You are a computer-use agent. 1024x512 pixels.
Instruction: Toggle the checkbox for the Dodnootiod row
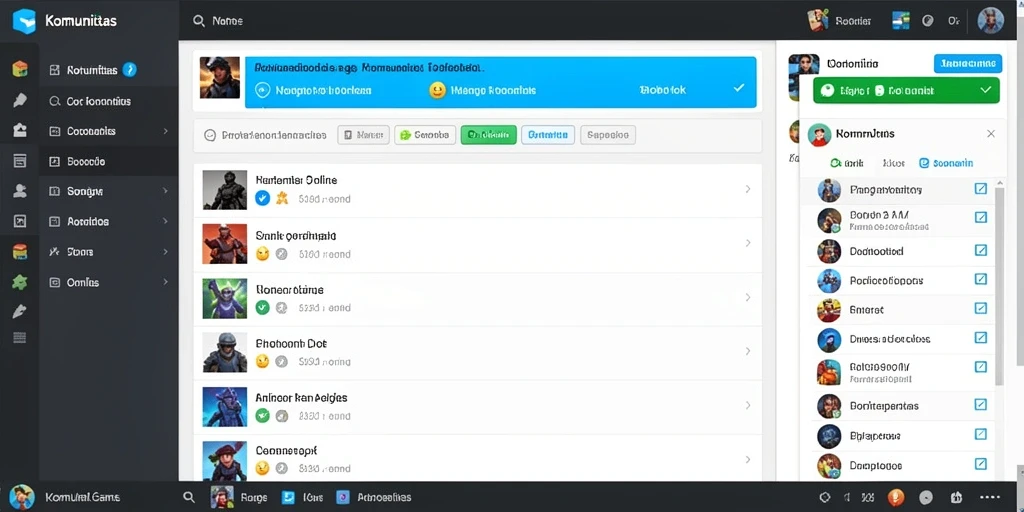[980, 250]
